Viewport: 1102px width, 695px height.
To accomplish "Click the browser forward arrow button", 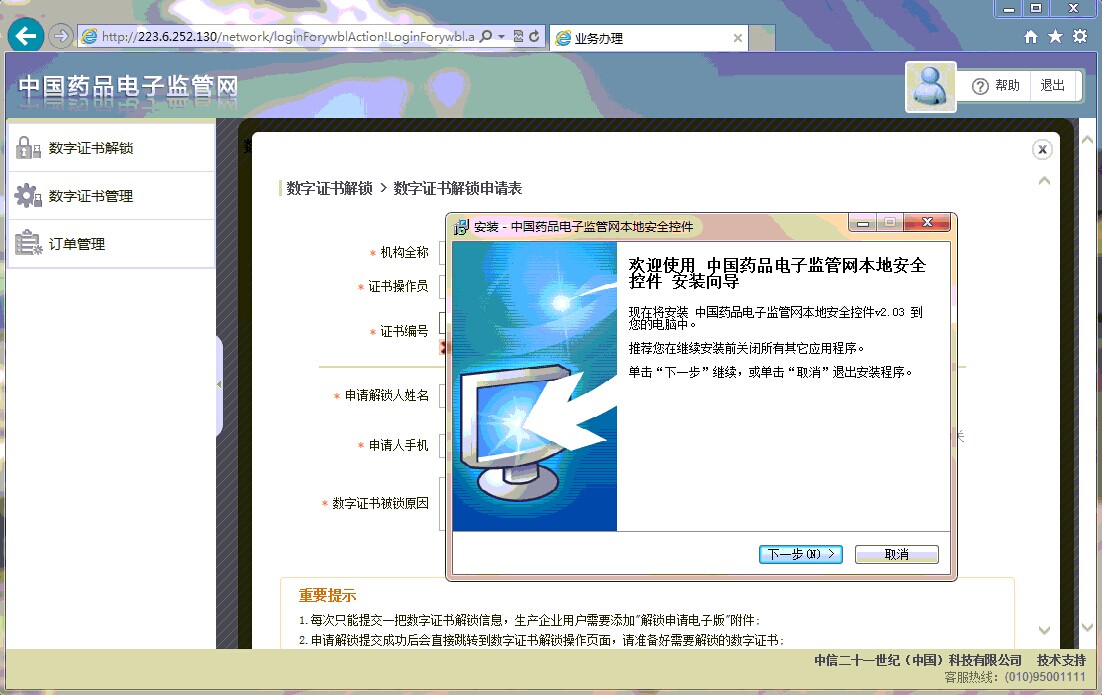I will tap(61, 37).
